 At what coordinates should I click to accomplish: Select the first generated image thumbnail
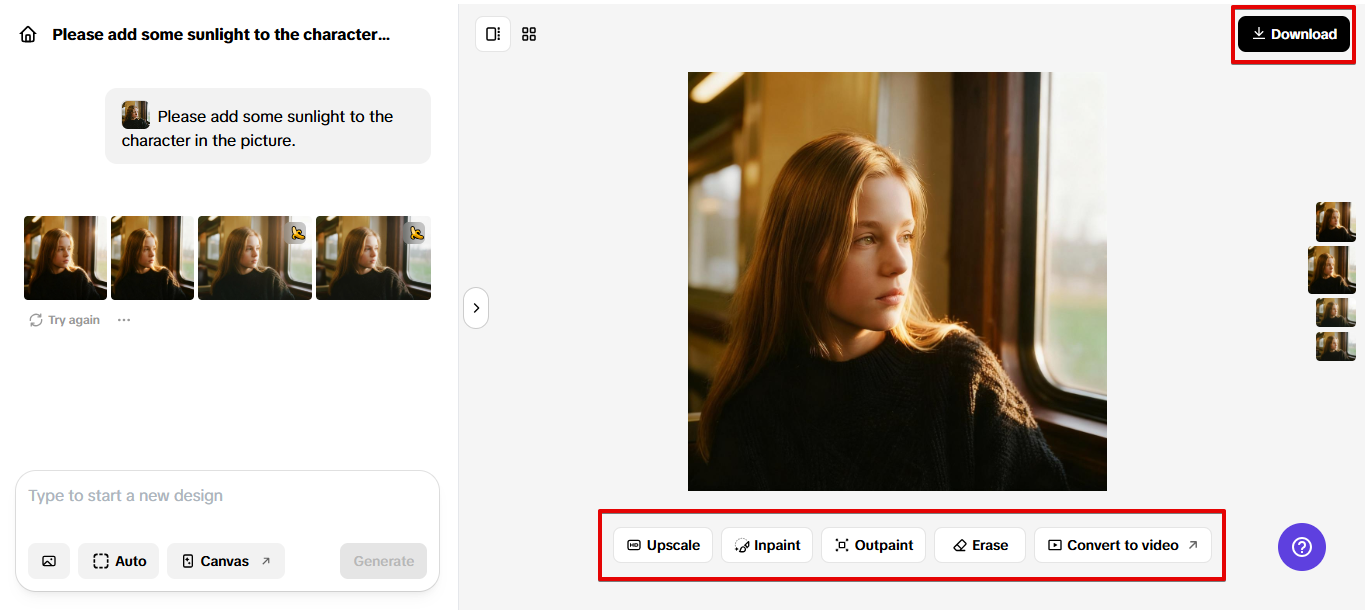coord(65,258)
